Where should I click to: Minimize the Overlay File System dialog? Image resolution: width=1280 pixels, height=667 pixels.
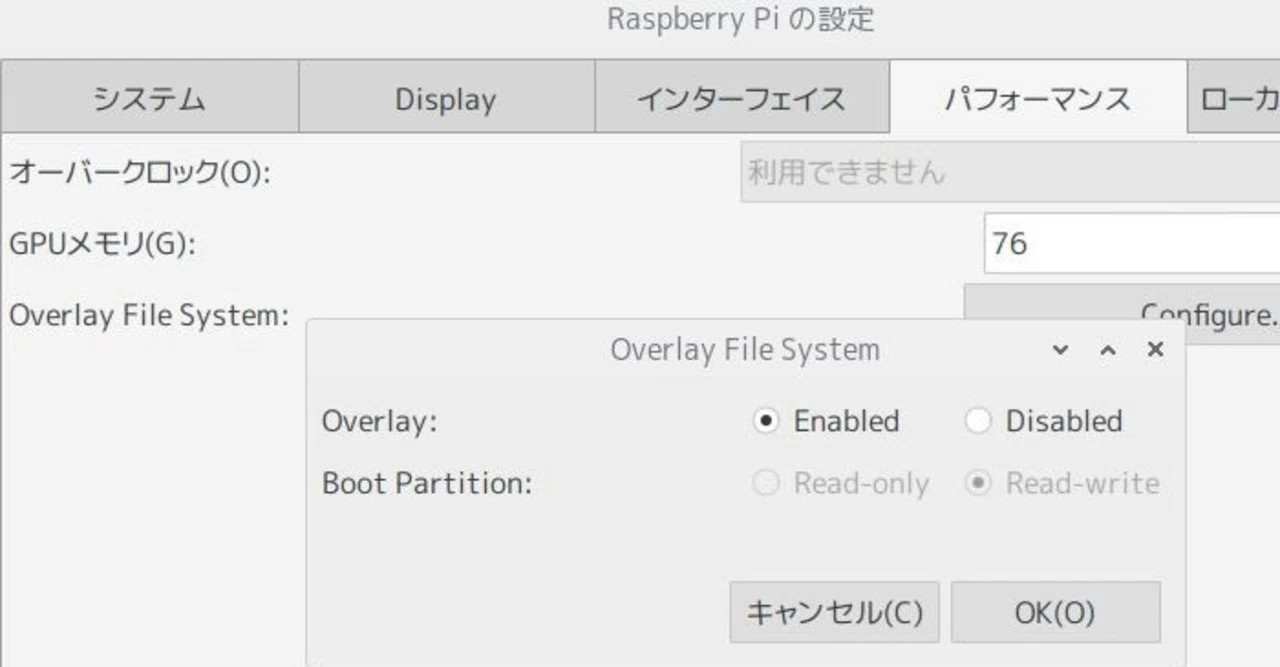(1061, 350)
